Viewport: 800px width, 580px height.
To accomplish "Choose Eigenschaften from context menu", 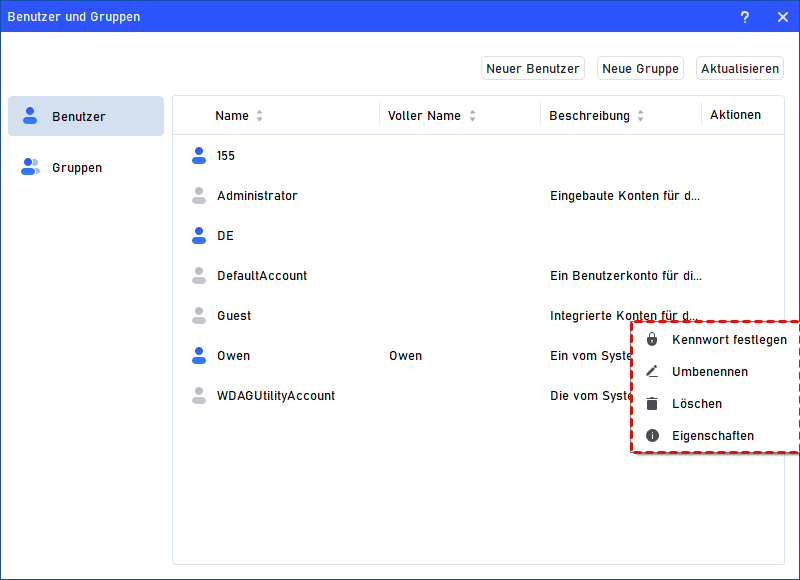I will coord(712,436).
